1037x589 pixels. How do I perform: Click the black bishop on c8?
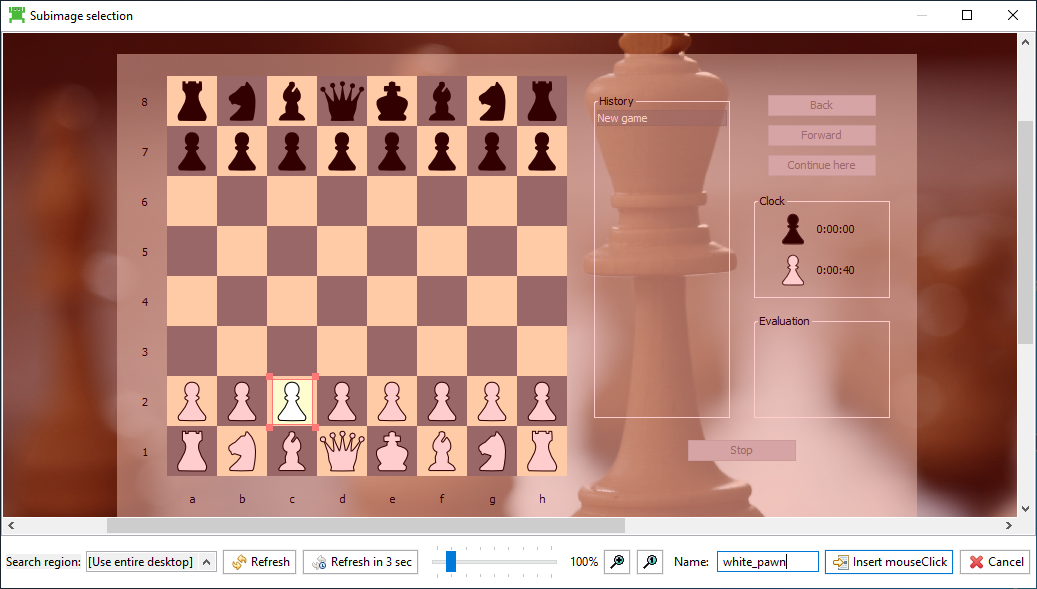292,101
